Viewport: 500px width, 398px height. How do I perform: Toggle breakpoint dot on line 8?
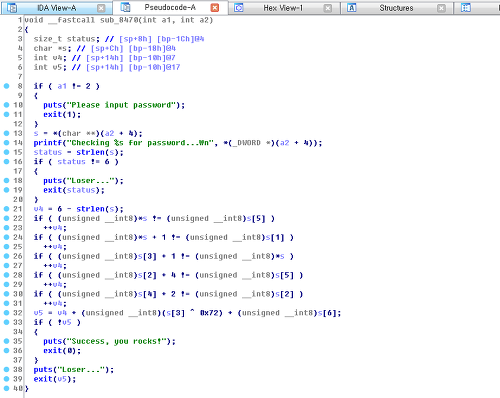6,86
